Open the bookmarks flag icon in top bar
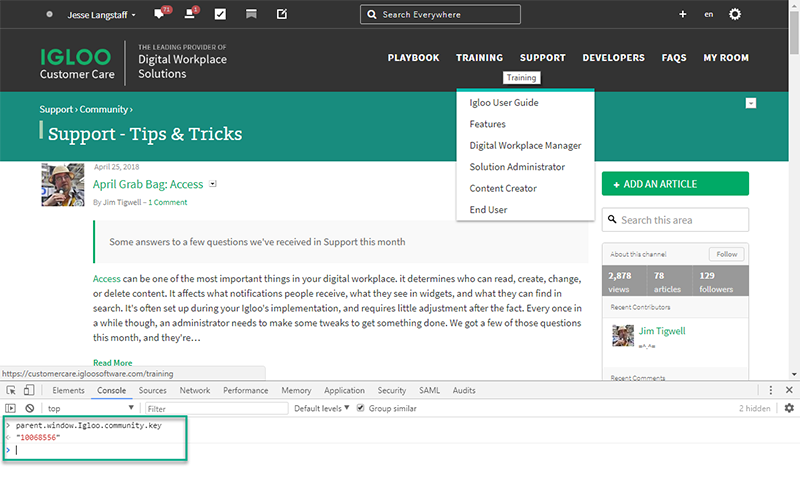 coord(251,14)
